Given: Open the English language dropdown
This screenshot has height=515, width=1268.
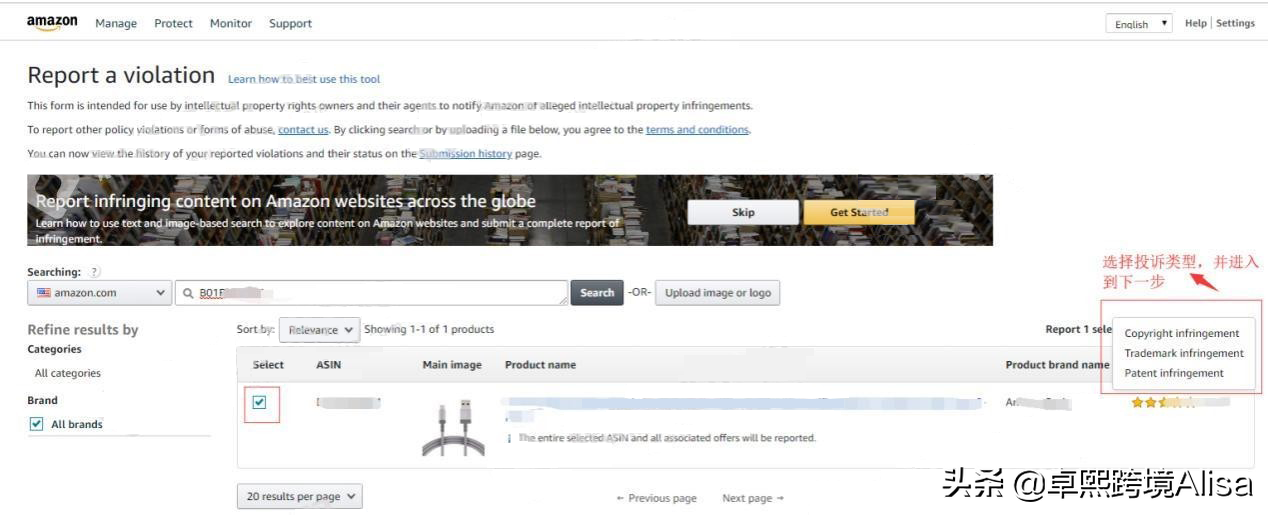Looking at the screenshot, I should [1139, 24].
